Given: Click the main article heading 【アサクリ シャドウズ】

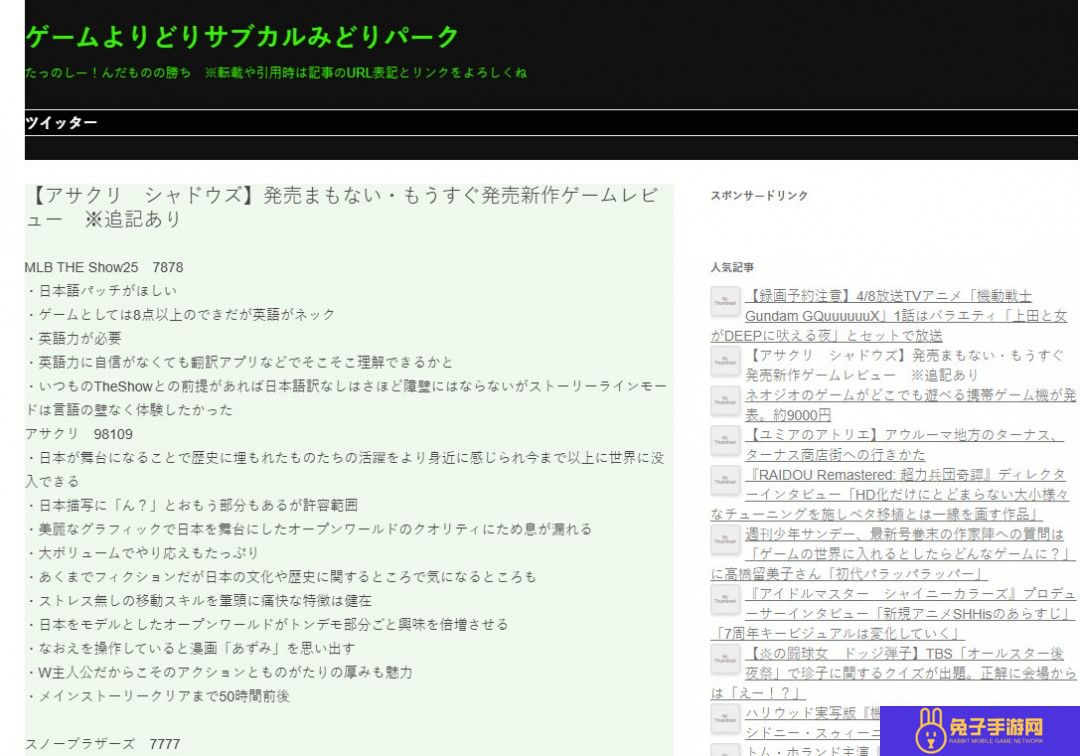Looking at the screenshot, I should [x=342, y=207].
